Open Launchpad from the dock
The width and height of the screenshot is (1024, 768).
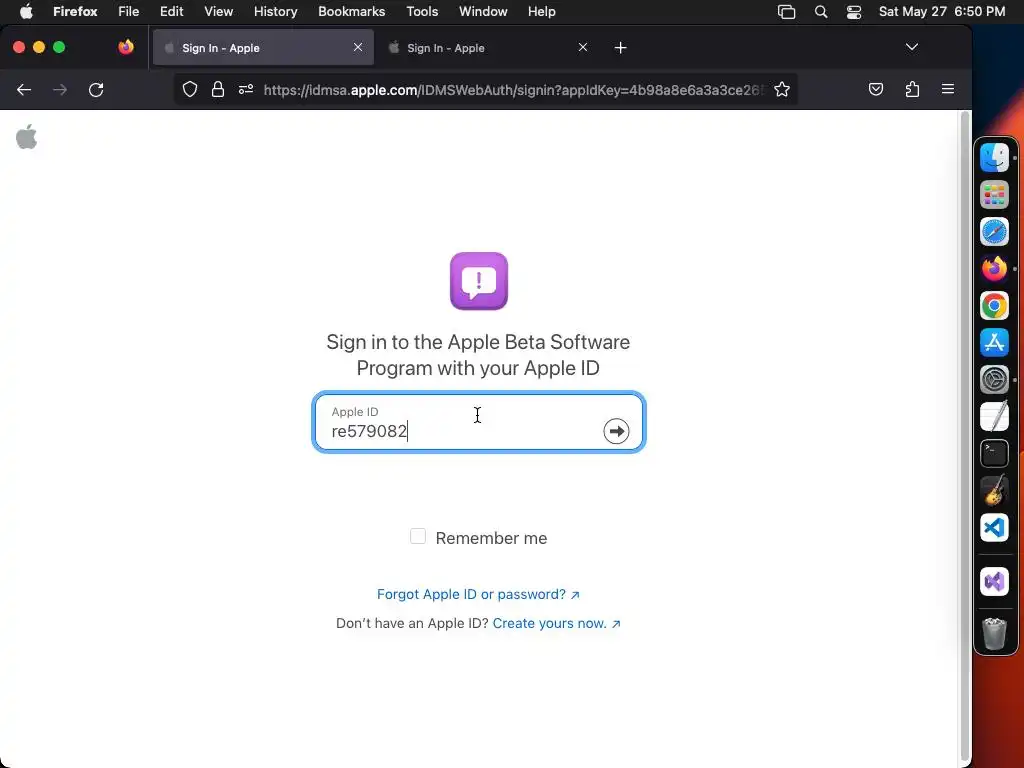click(994, 195)
